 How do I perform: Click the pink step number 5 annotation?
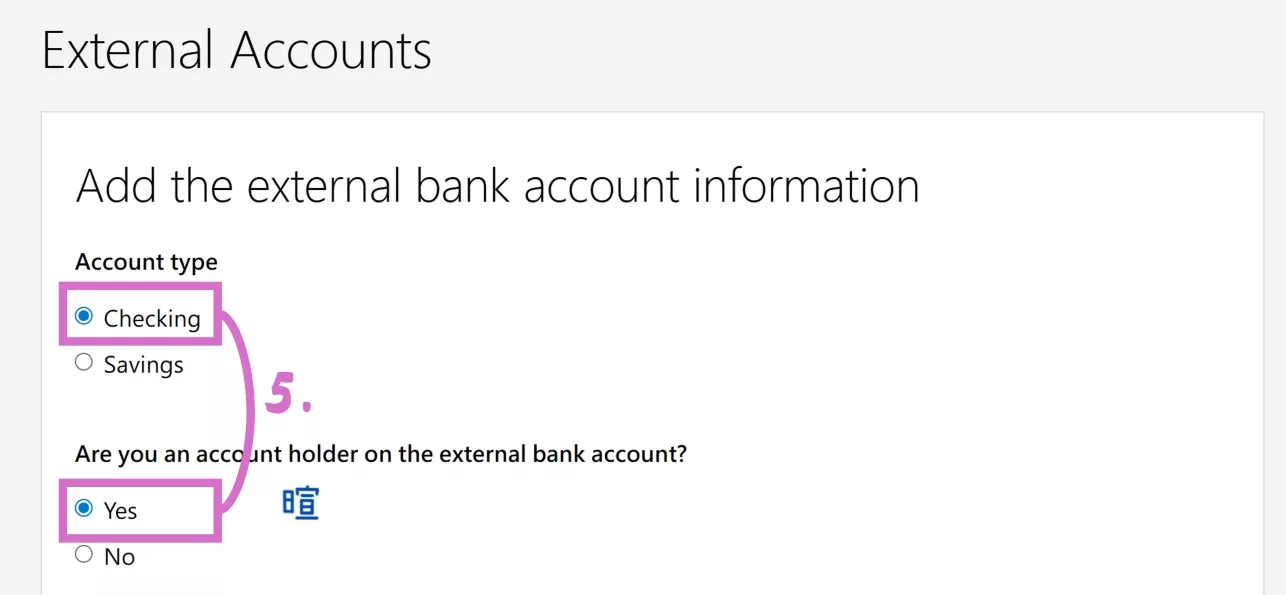280,396
